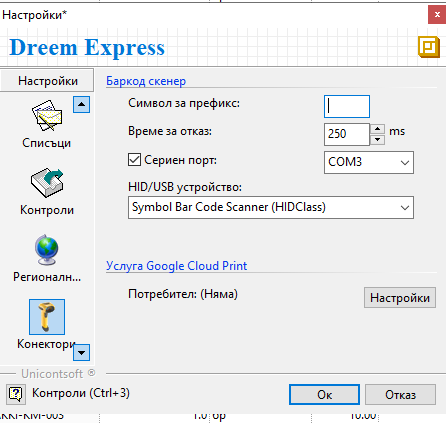The width and height of the screenshot is (446, 423).
Task: Click the Потребител: (Няма) text
Action: click(183, 294)
